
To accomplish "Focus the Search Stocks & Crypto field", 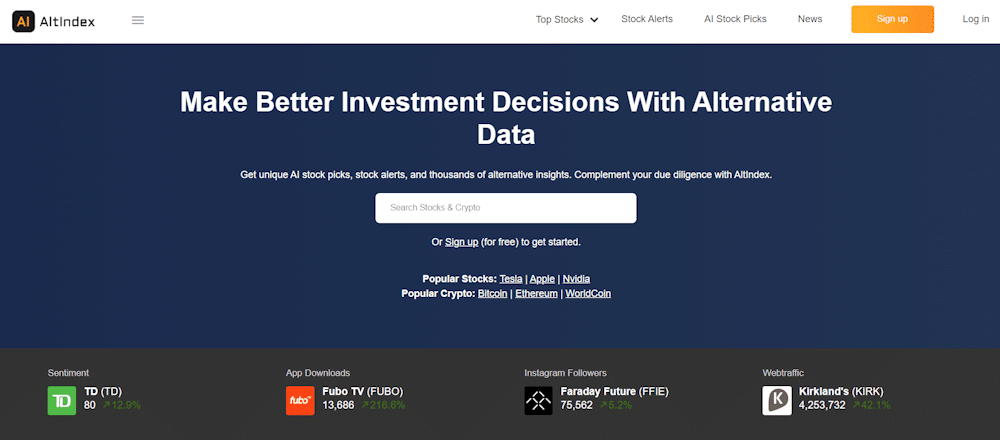I will point(506,208).
